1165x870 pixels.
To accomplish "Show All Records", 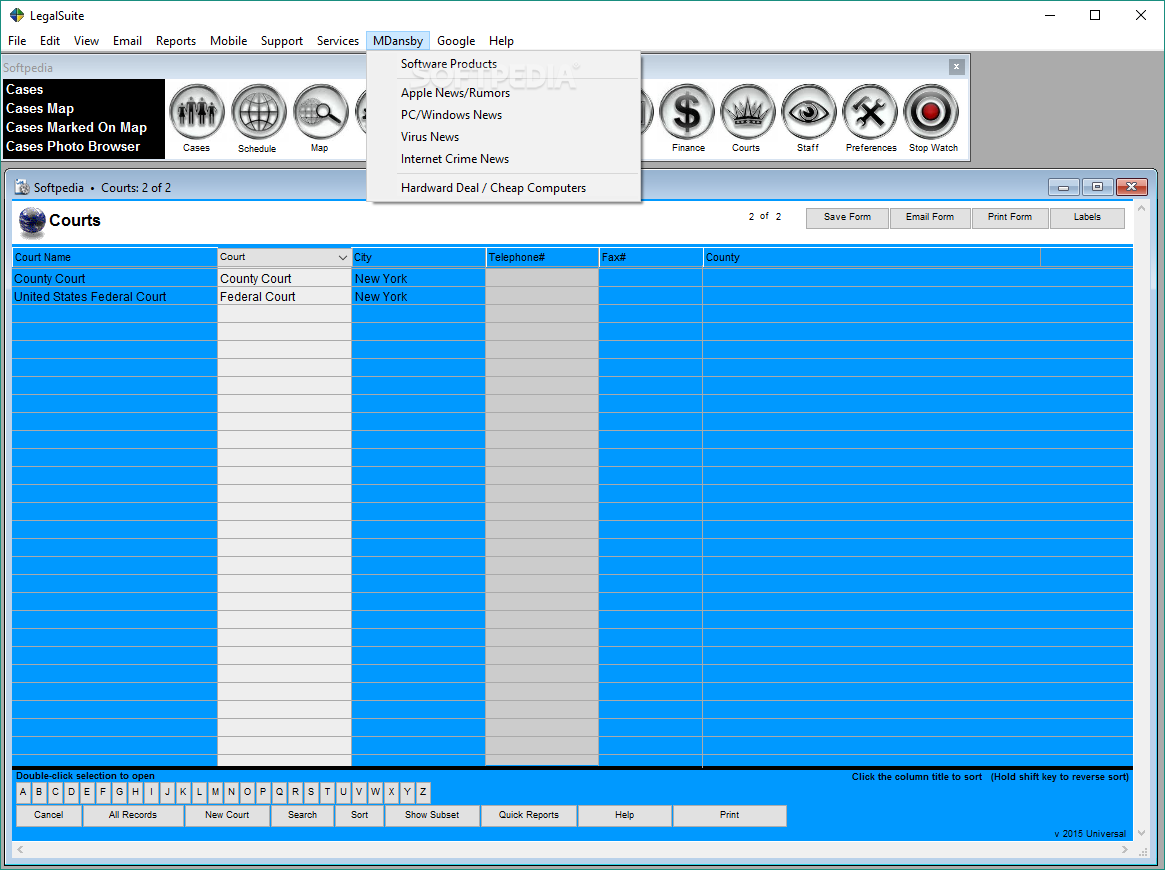I will [133, 815].
